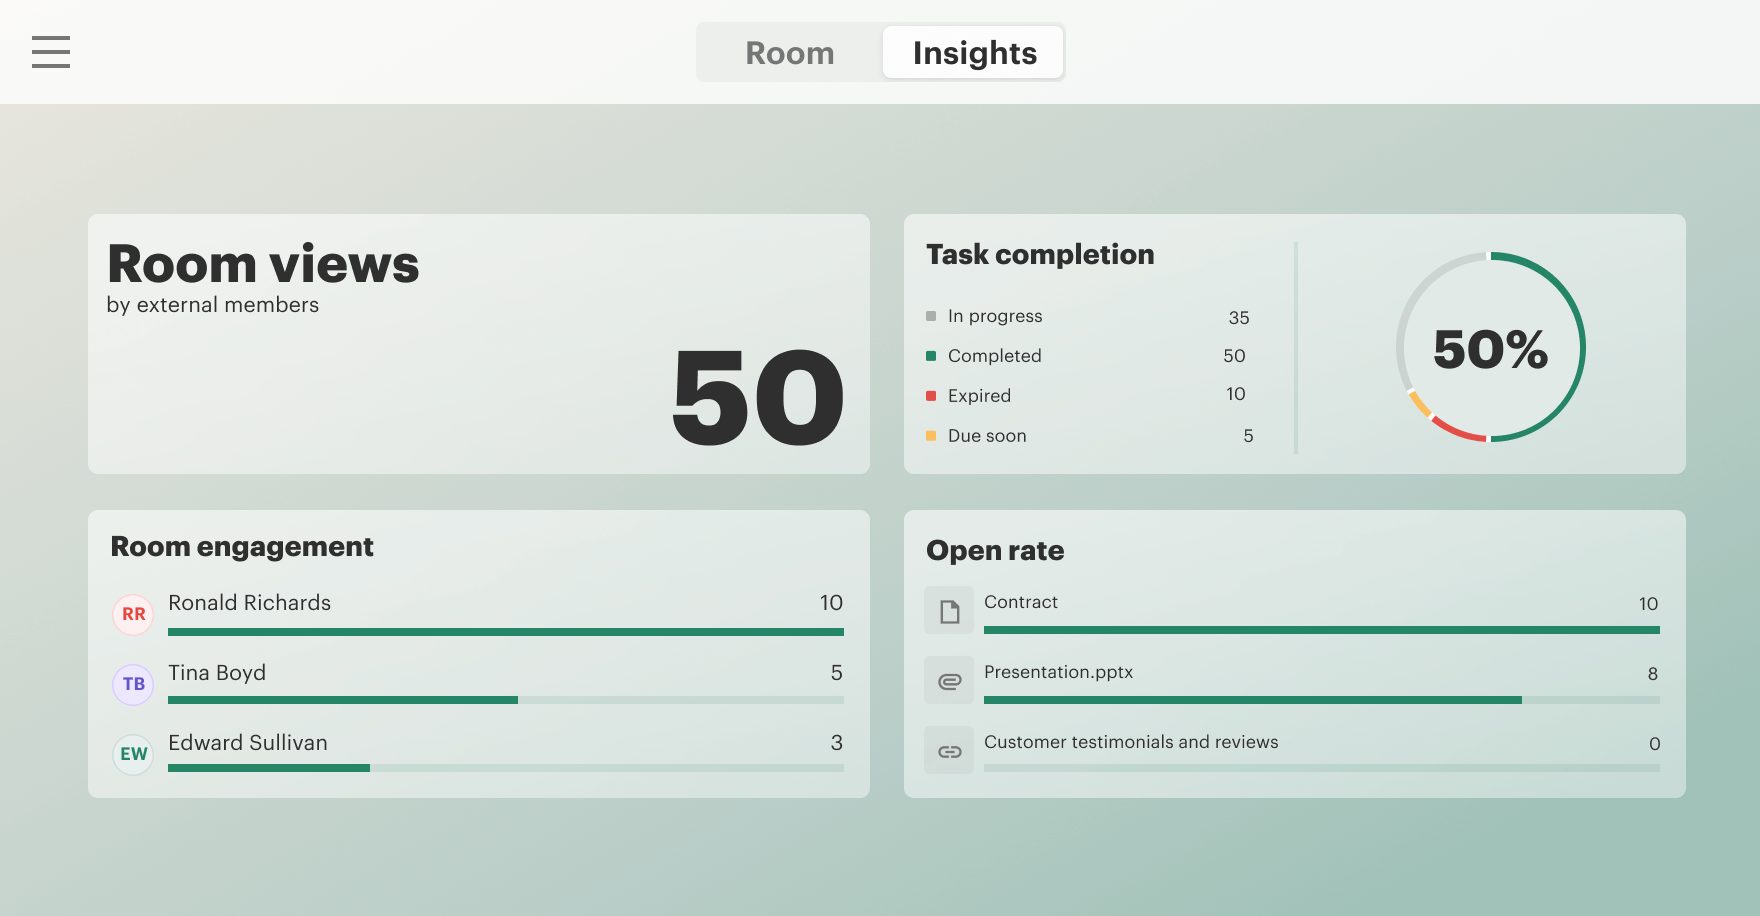This screenshot has width=1760, height=916.
Task: Click Edward Sullivan engagement progress bar
Action: (506, 768)
